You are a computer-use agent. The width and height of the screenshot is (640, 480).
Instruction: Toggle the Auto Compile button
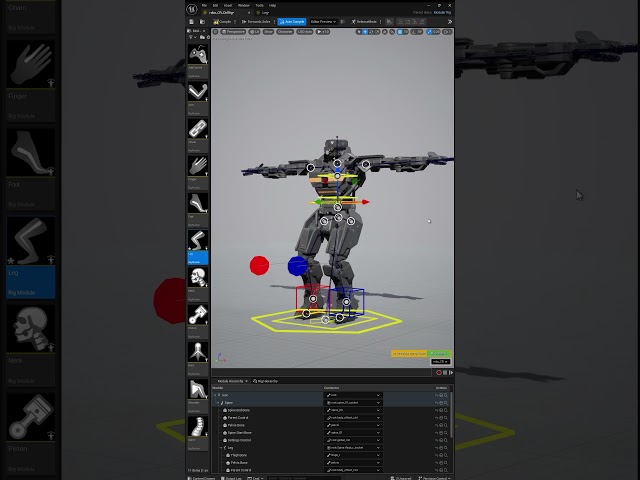coord(292,22)
